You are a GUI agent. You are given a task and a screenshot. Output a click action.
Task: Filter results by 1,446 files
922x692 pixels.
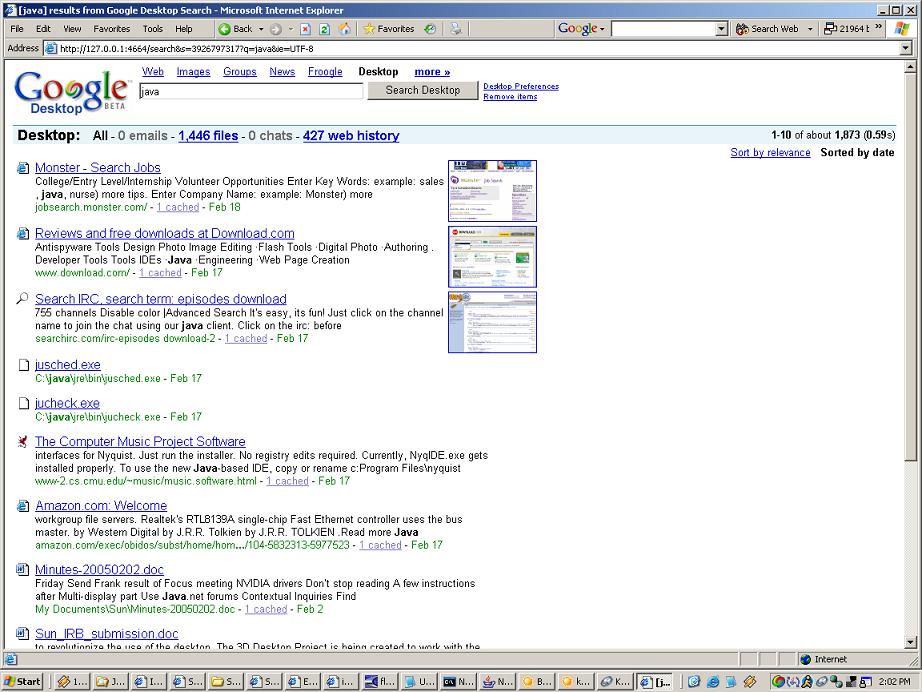(x=208, y=136)
